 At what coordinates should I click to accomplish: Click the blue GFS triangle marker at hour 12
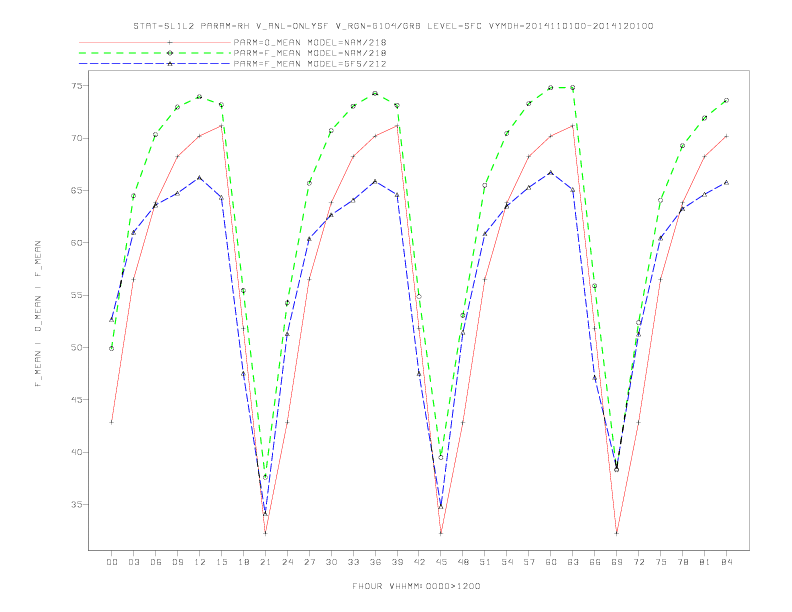(200, 178)
